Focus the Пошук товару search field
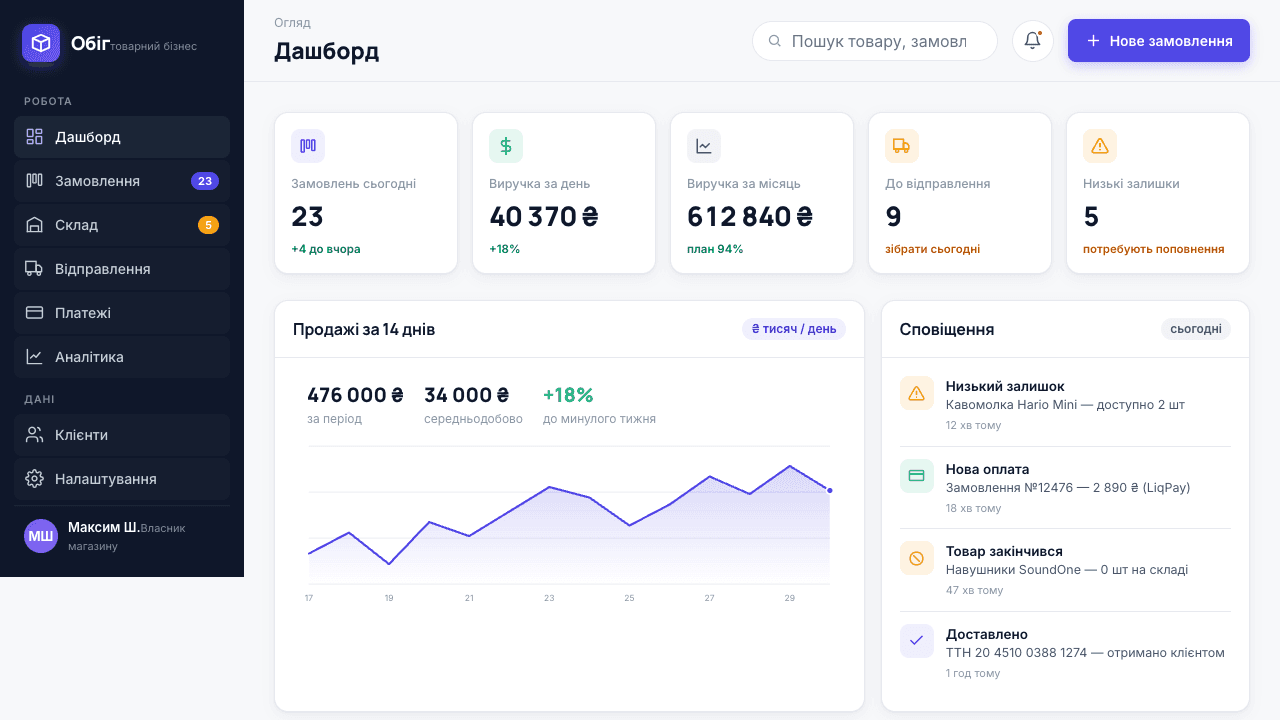1280x720 pixels. coord(875,41)
